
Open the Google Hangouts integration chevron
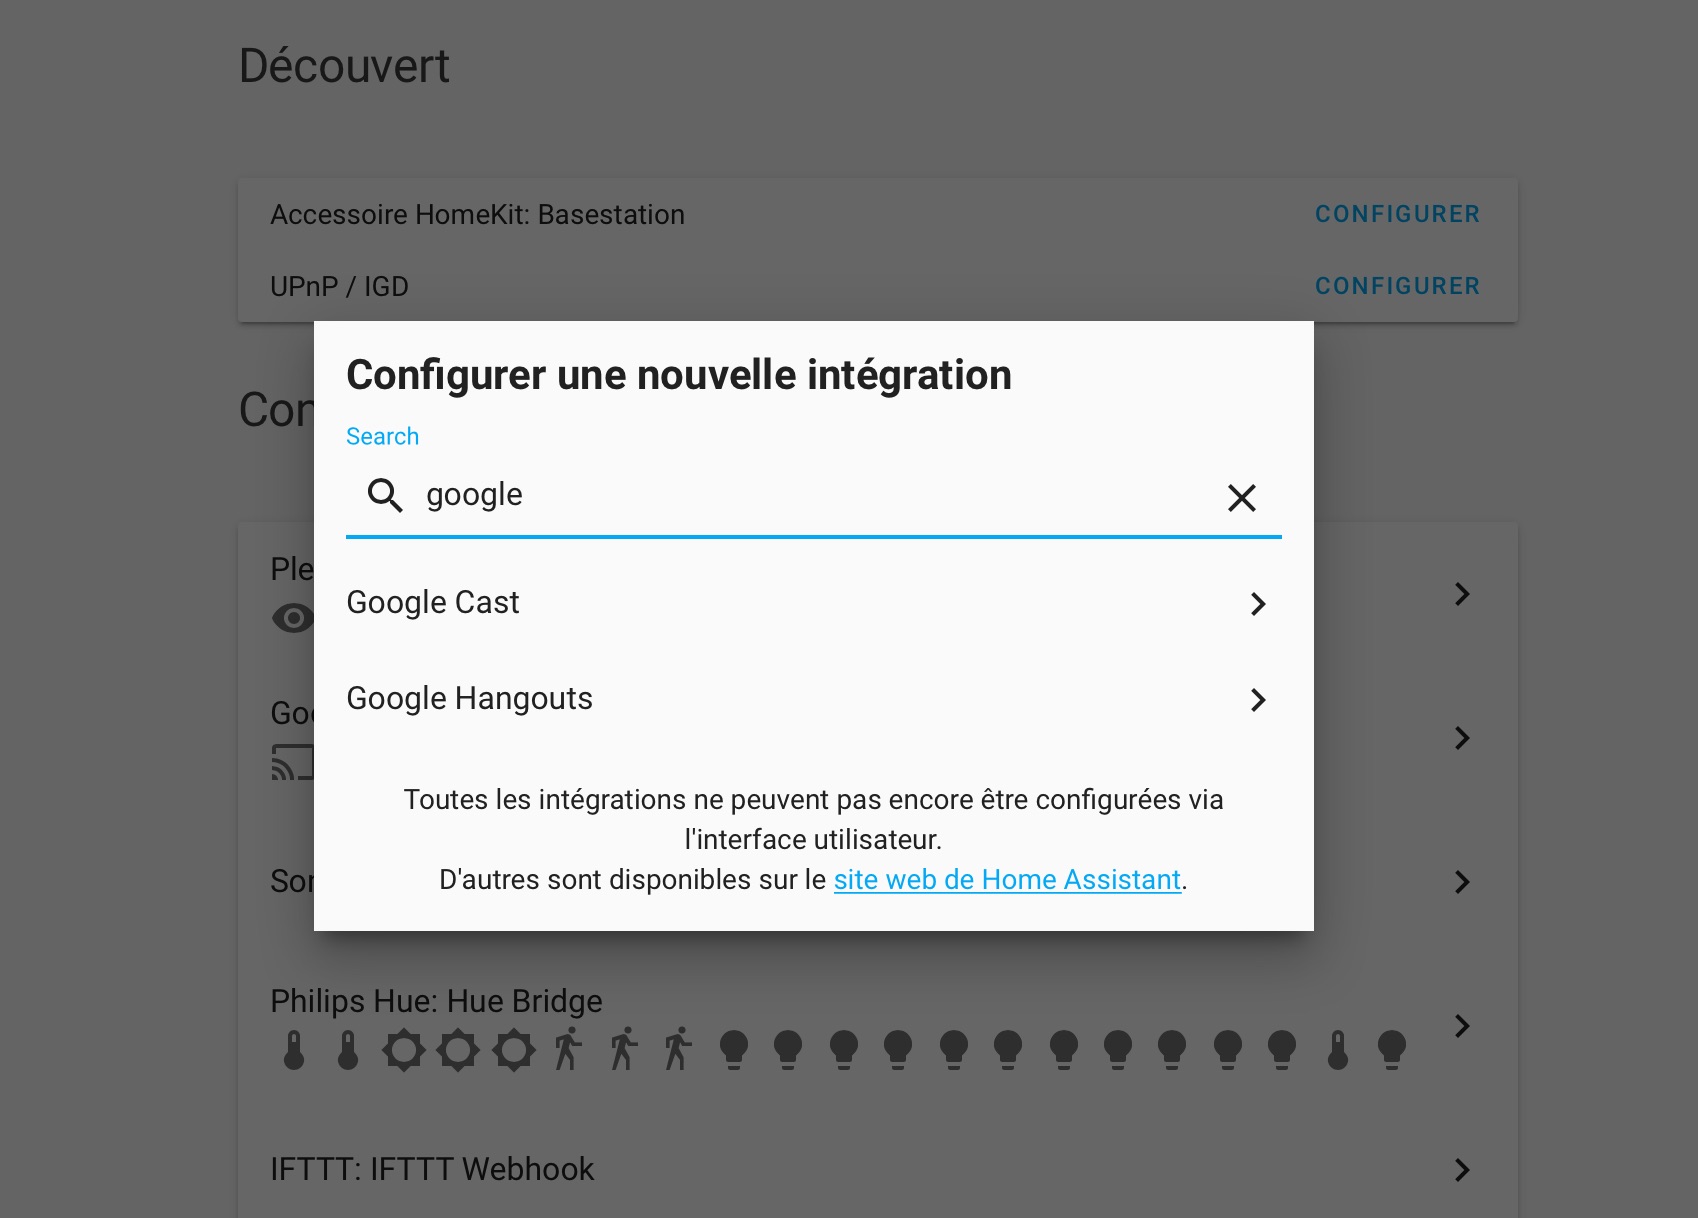coord(1258,699)
